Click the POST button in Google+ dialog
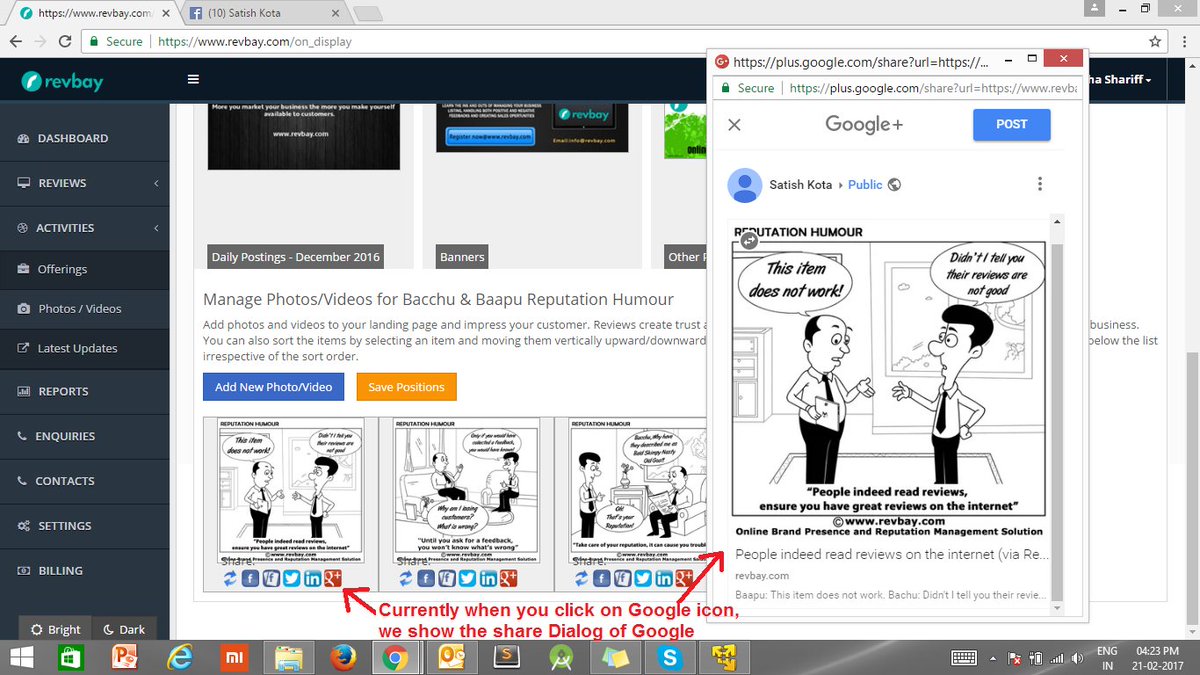This screenshot has width=1200, height=675. click(x=1011, y=124)
